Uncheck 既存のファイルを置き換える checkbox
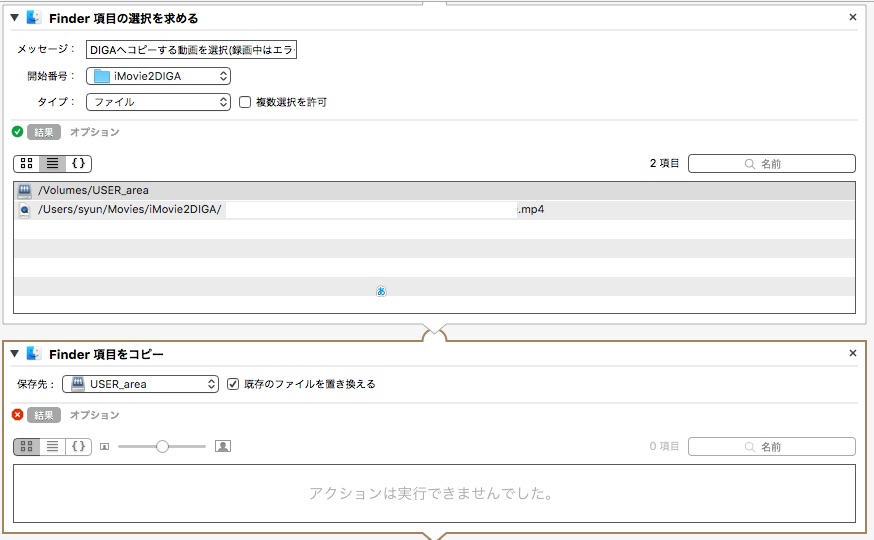874x540 pixels. (233, 384)
